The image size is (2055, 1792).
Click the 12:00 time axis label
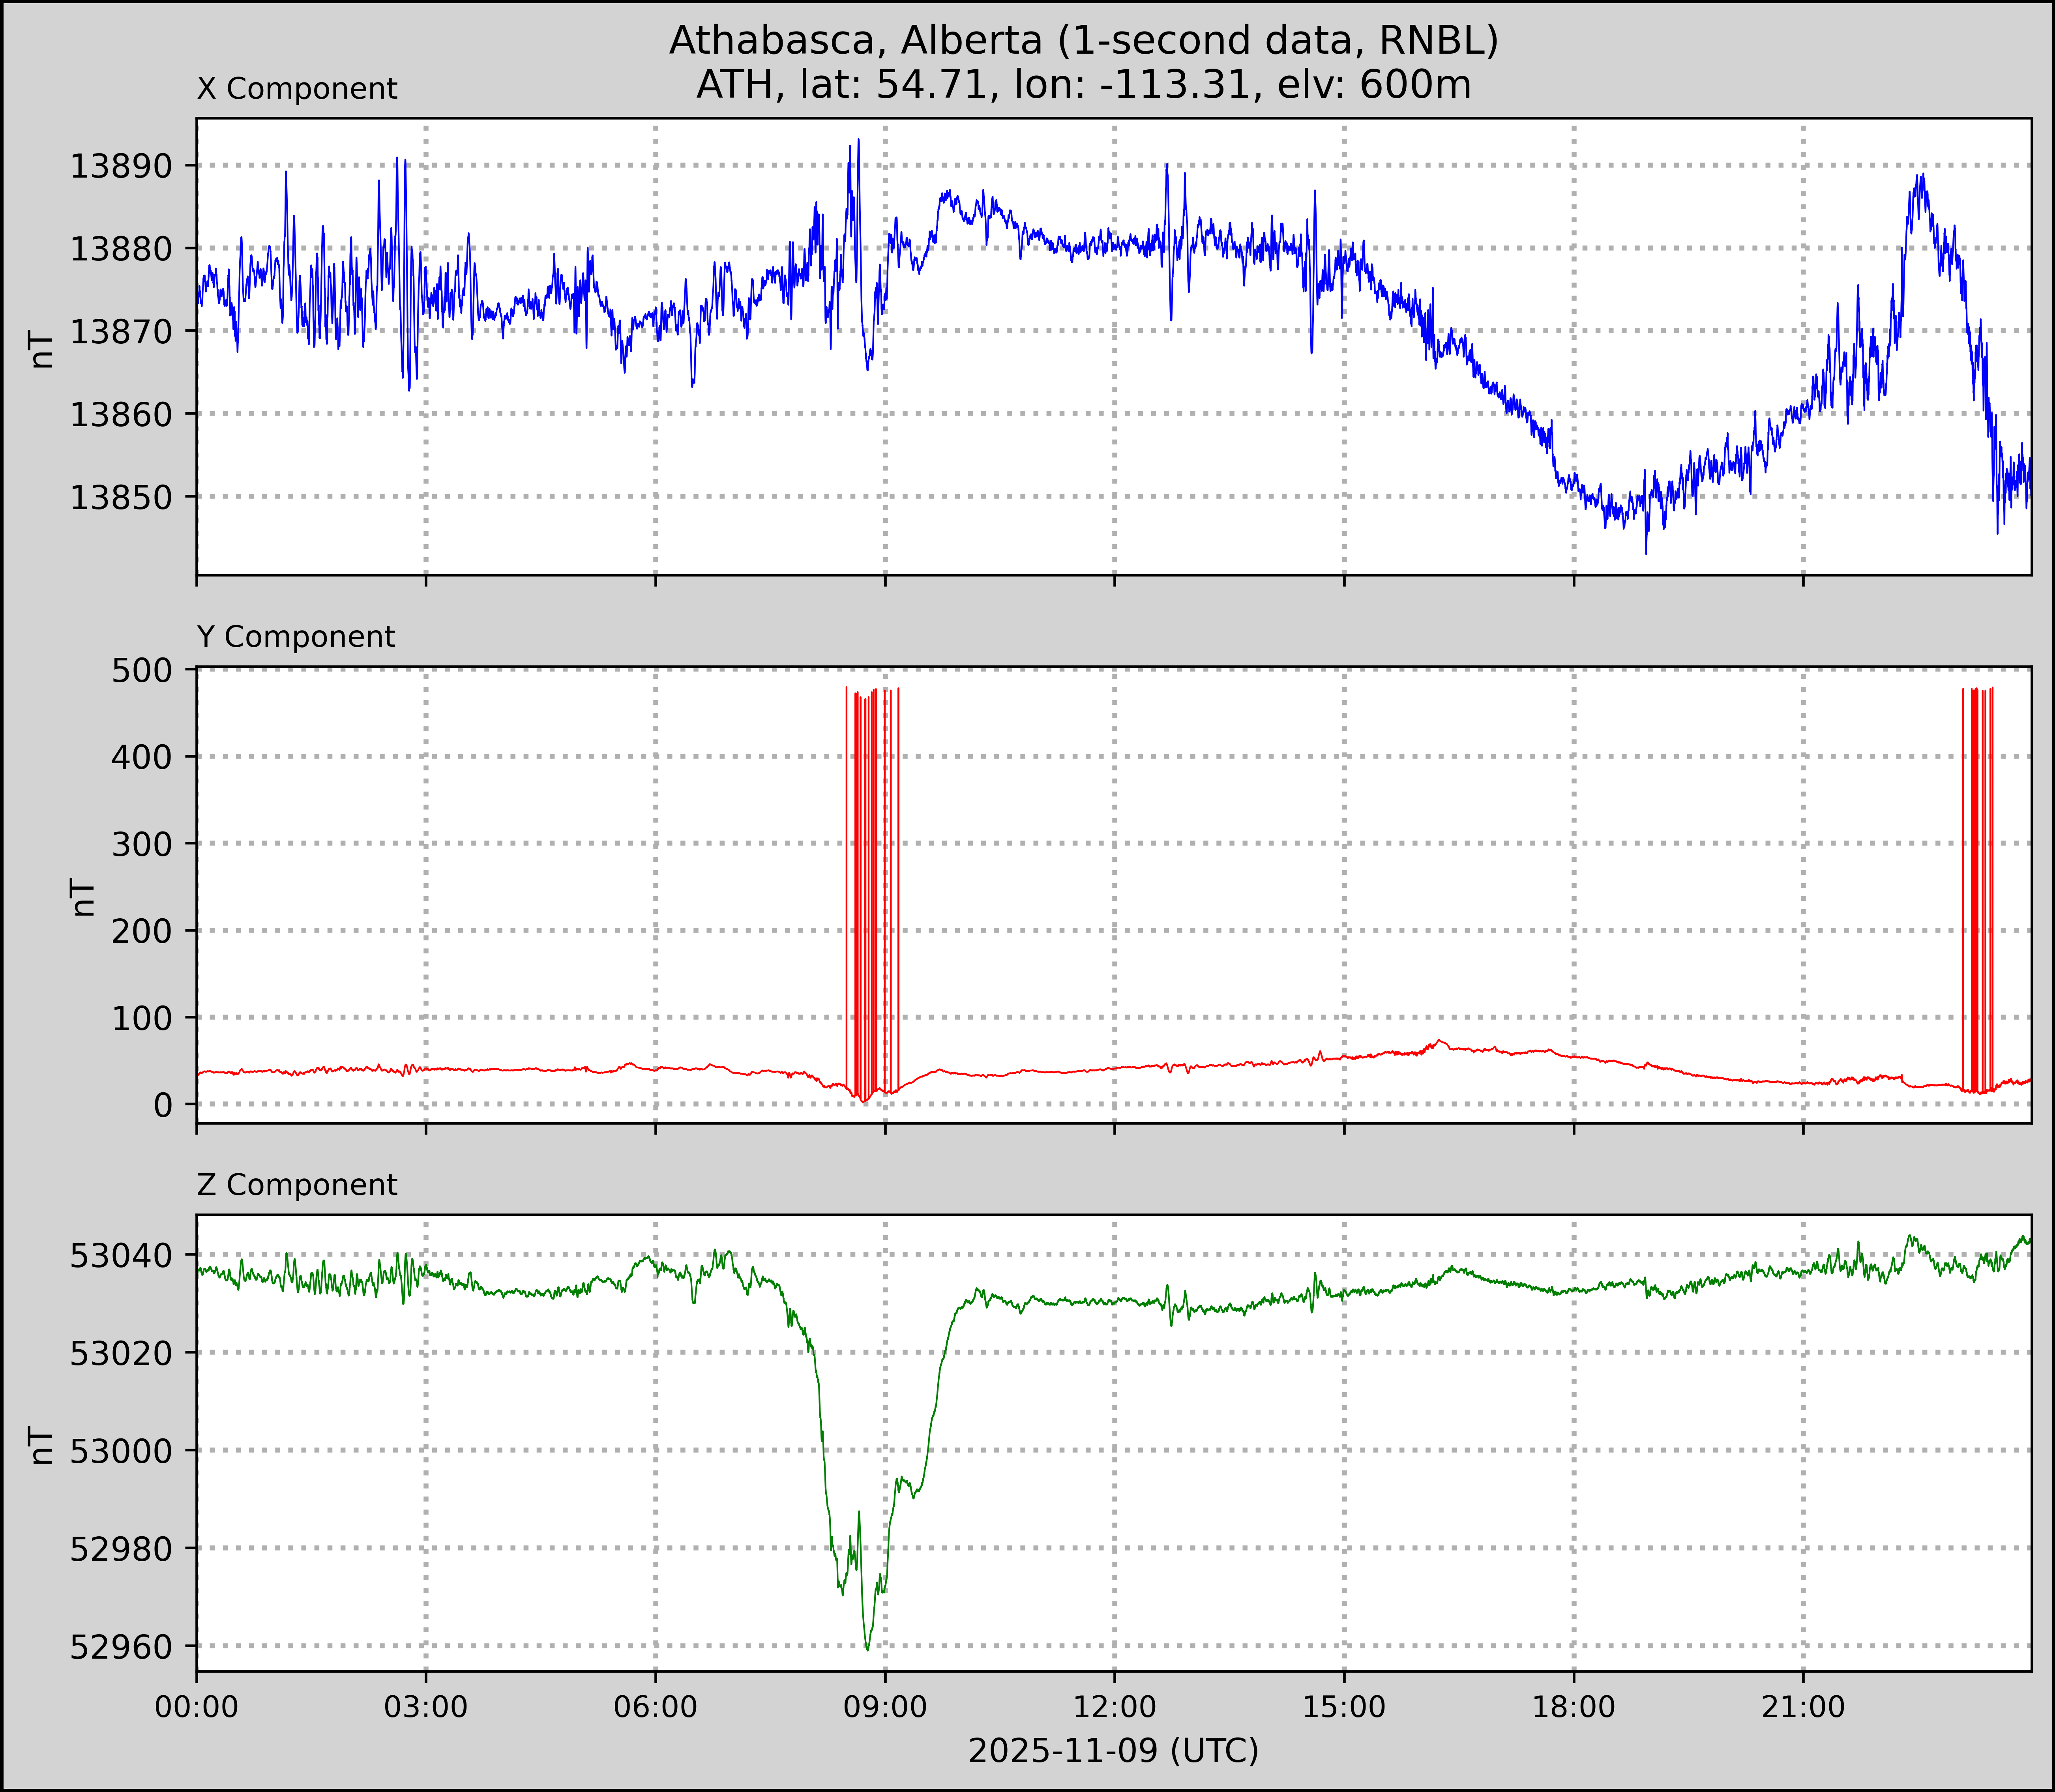click(x=1114, y=1707)
